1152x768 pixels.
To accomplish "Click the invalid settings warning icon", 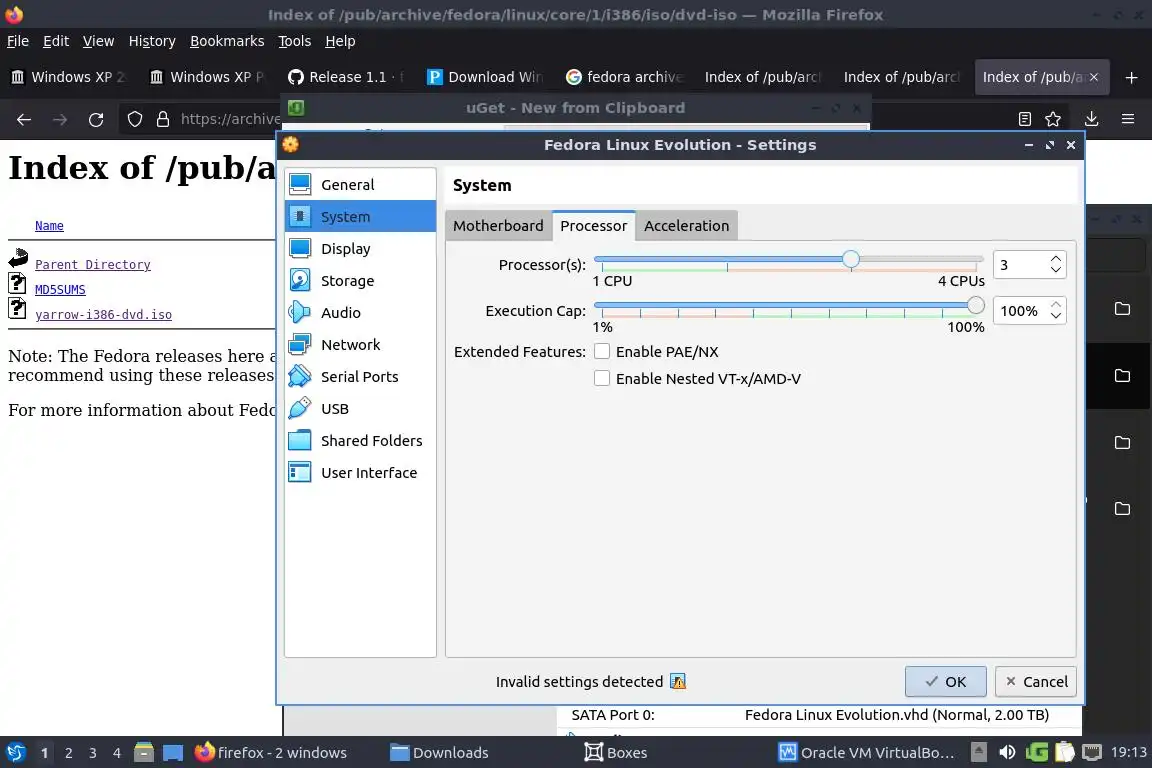I will click(x=678, y=682).
